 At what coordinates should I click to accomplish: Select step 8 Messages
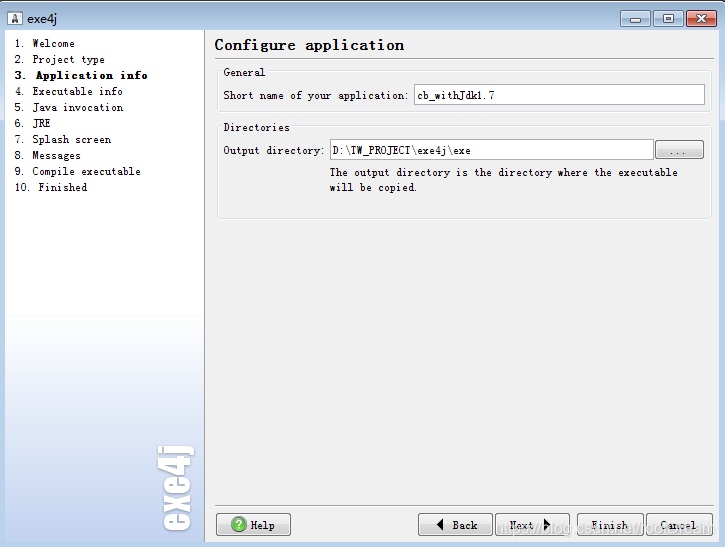[48, 155]
